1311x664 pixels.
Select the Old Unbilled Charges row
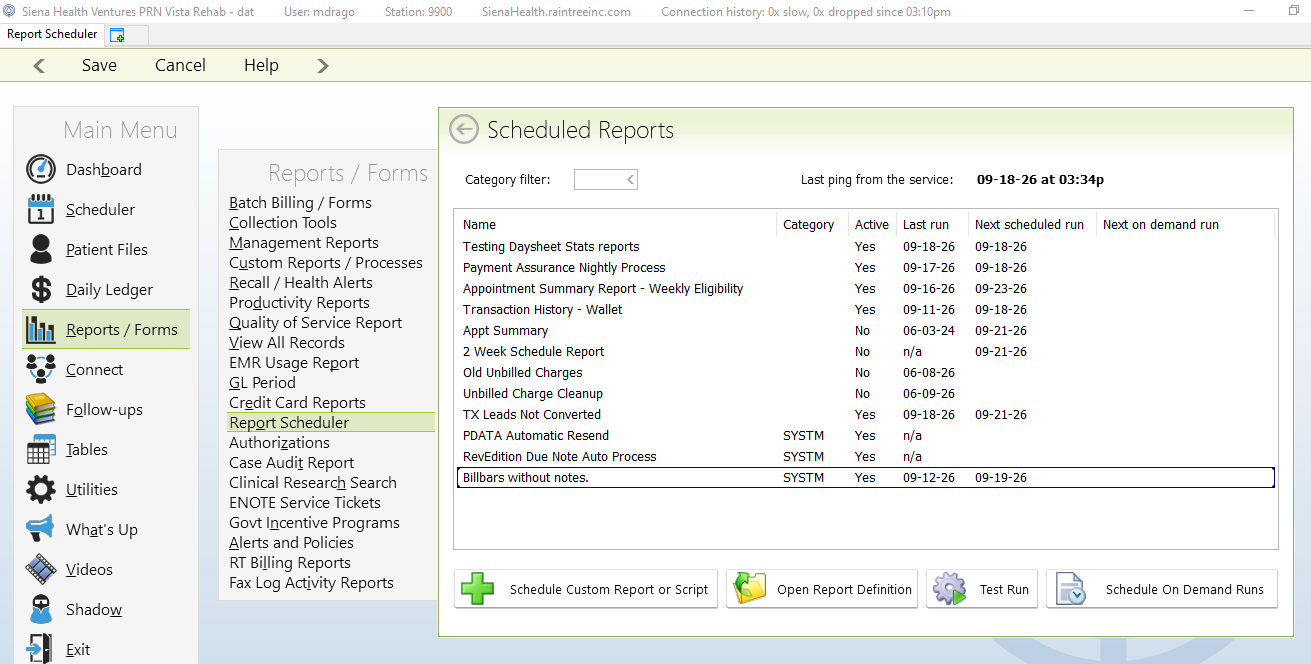[866, 372]
